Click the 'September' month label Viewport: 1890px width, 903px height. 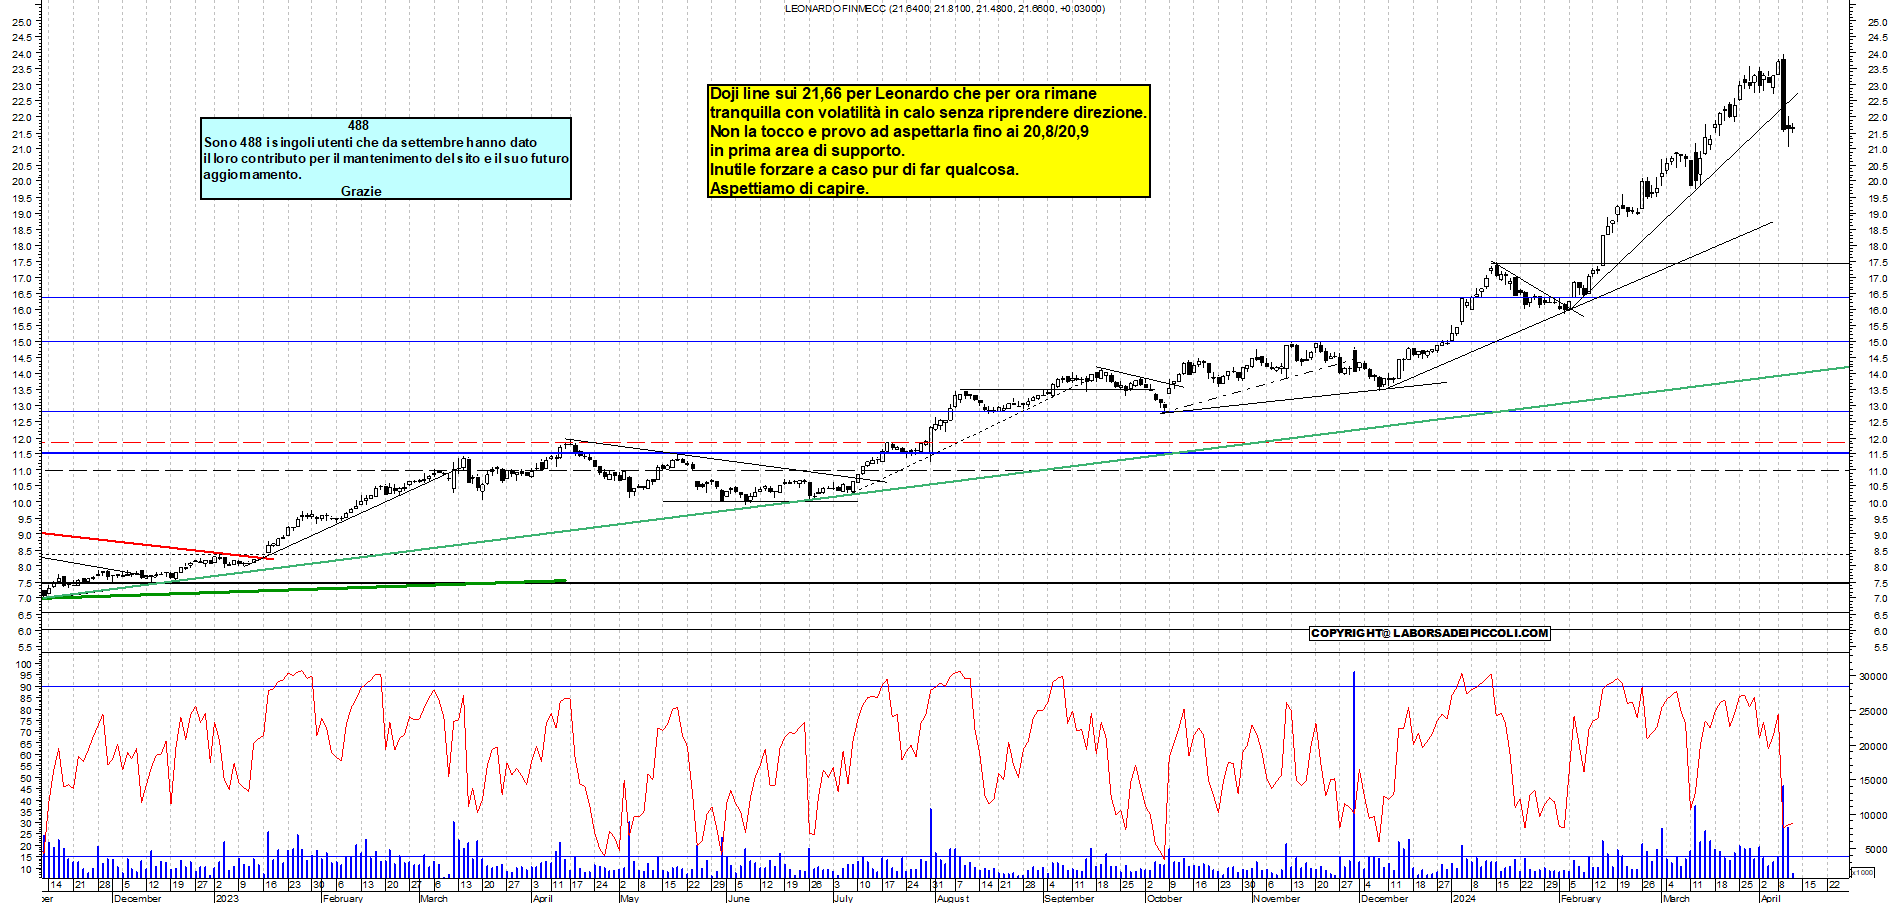[1069, 898]
